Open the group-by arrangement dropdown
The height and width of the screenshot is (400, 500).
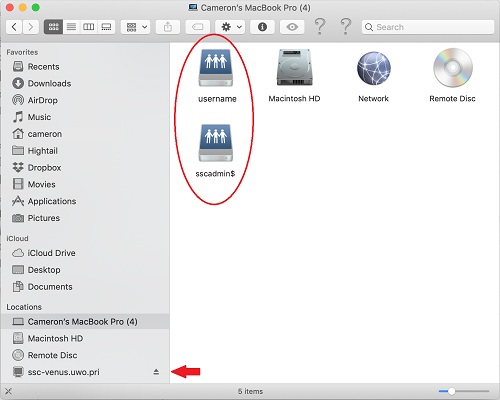(136, 27)
